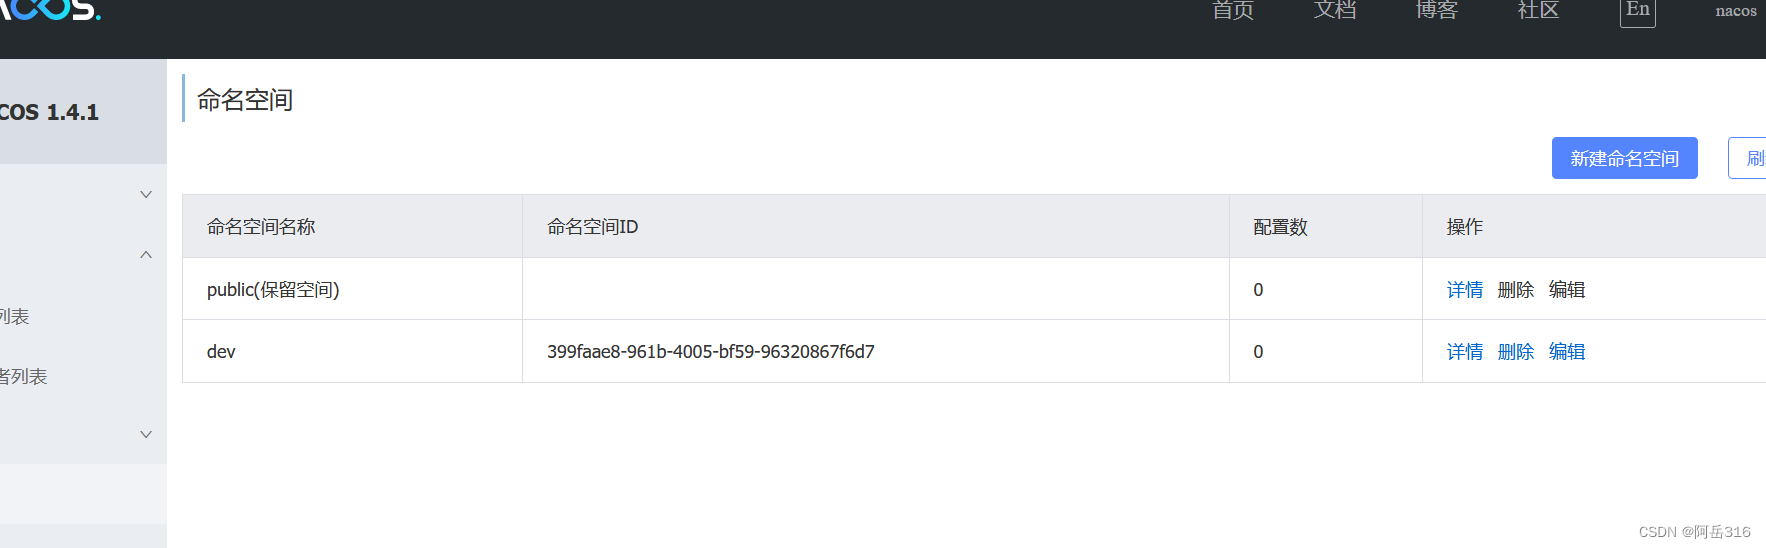Viewport: 1766px width, 548px height.
Task: Click the partially visible 刷新 button
Action: click(x=1752, y=158)
